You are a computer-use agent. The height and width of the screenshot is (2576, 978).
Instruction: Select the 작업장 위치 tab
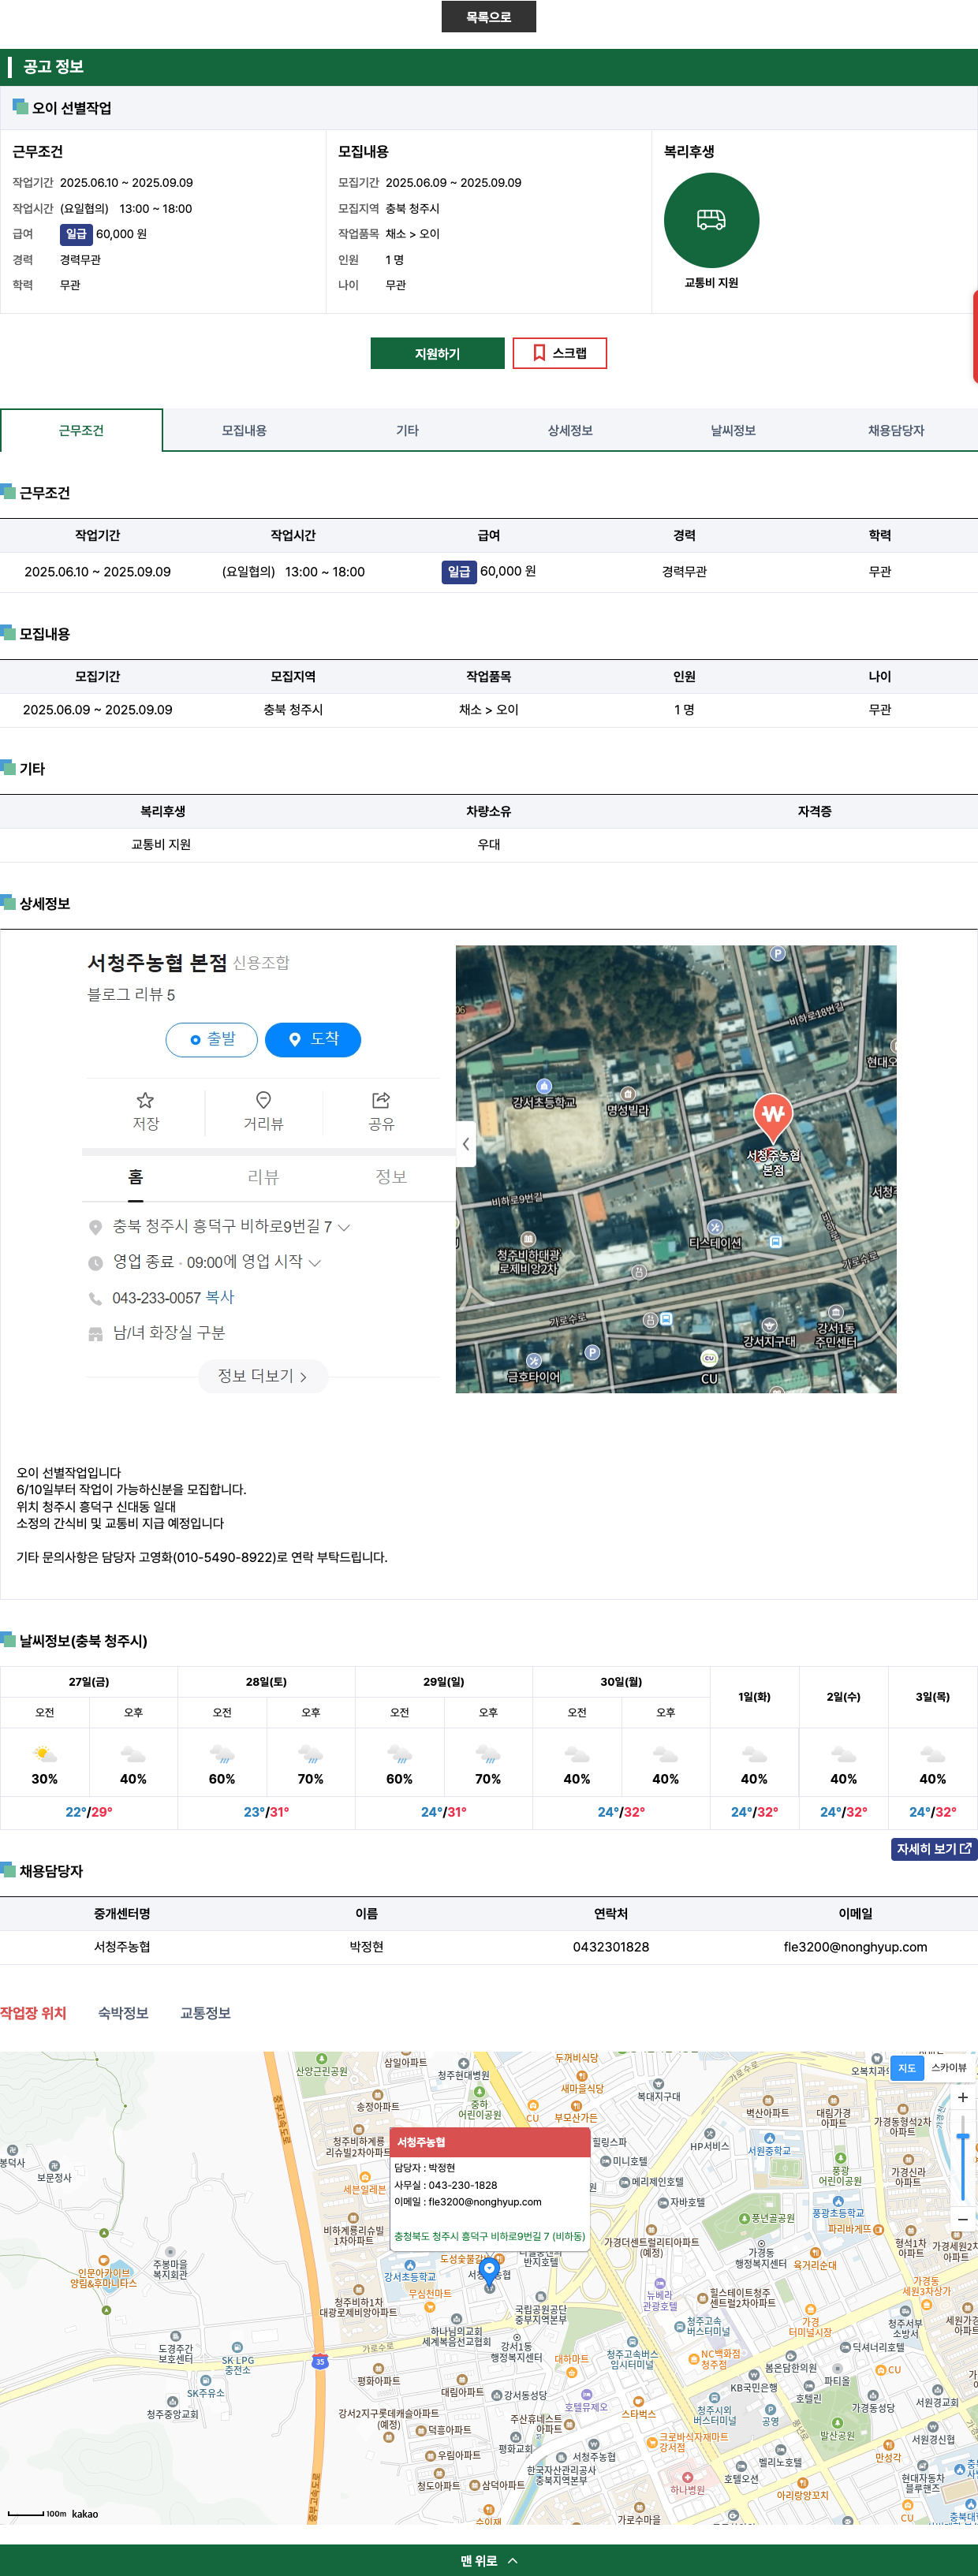(33, 2013)
